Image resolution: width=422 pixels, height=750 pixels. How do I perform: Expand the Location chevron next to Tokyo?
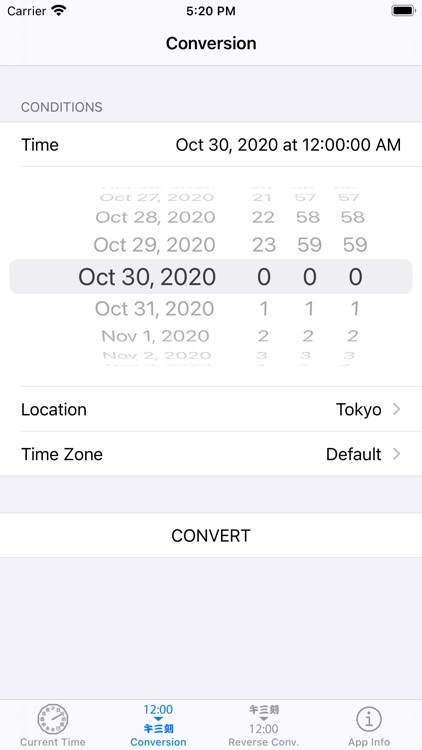click(x=396, y=409)
